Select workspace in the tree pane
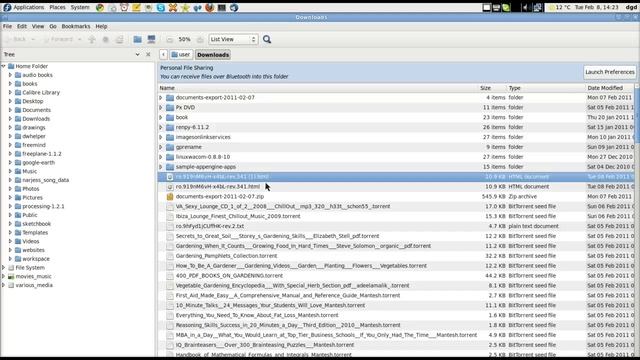 point(36,259)
